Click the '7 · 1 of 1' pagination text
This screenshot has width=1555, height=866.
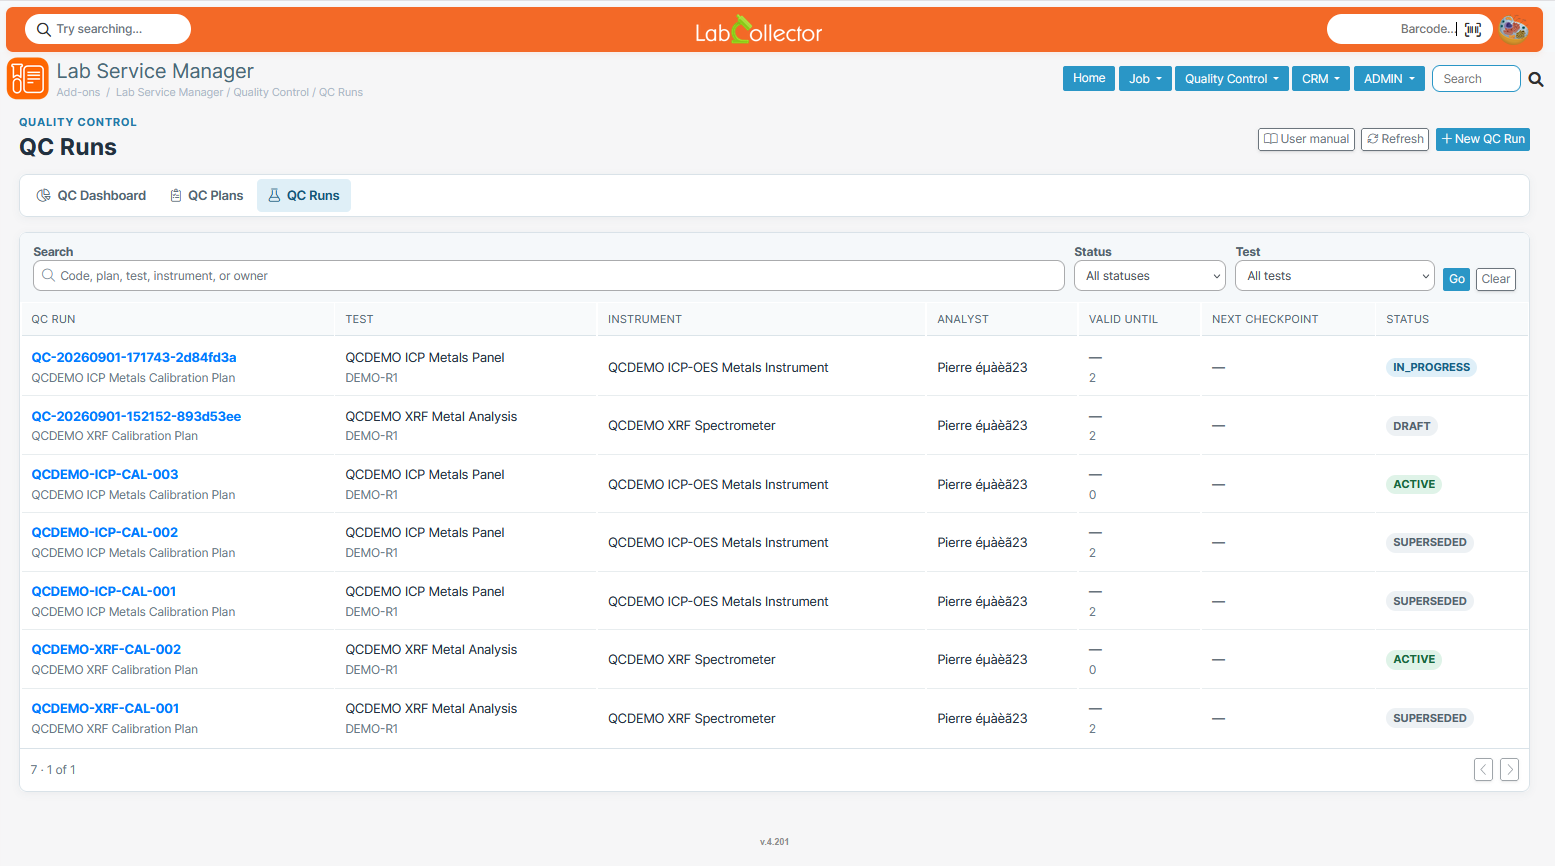tap(53, 769)
